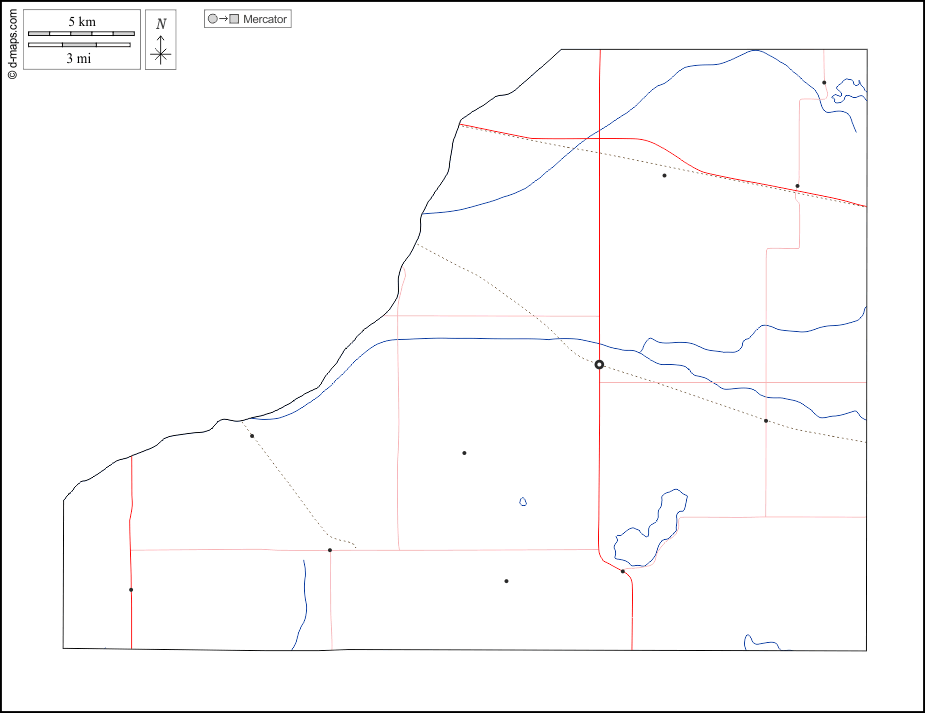Screen dimensions: 925x713
Task: Select the large irregular lake southeast of ring marker
Action: point(650,530)
